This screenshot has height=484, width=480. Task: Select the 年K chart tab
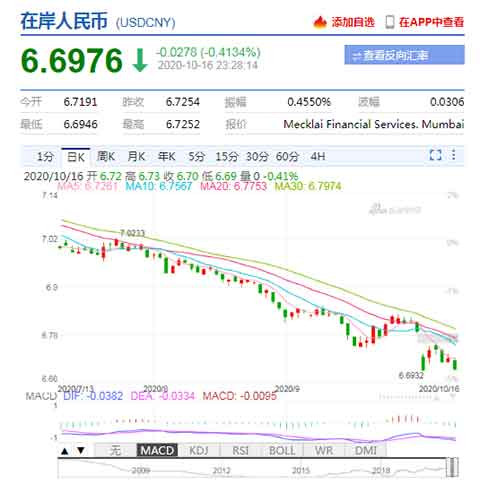(x=166, y=156)
